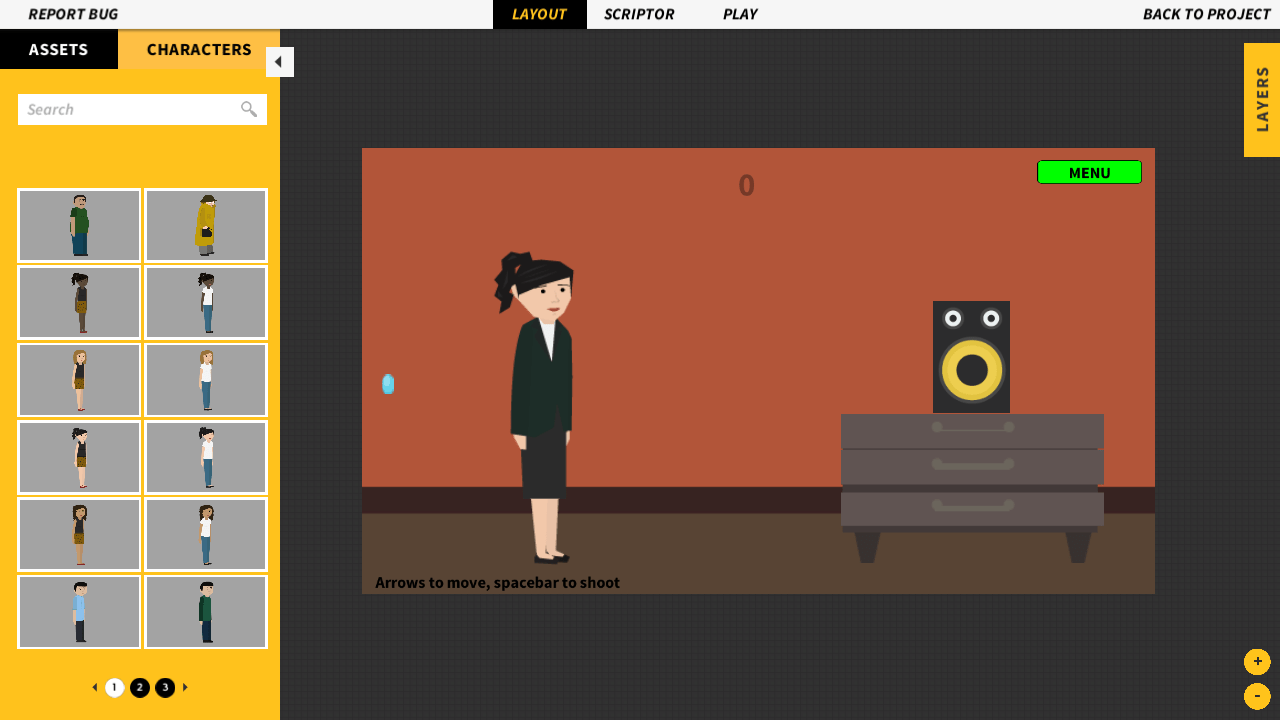The image size is (1280, 720).
Task: Zoom out with the minus button
Action: pos(1257,696)
